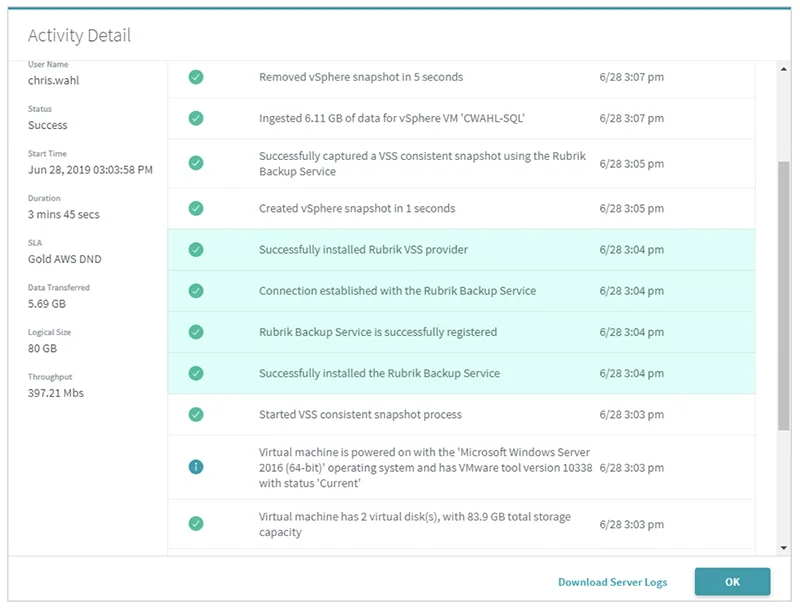Click the checkmark beside 'Successfully installed the Rubrik Backup Service'
Viewport: 800px width, 611px height.
pos(196,373)
